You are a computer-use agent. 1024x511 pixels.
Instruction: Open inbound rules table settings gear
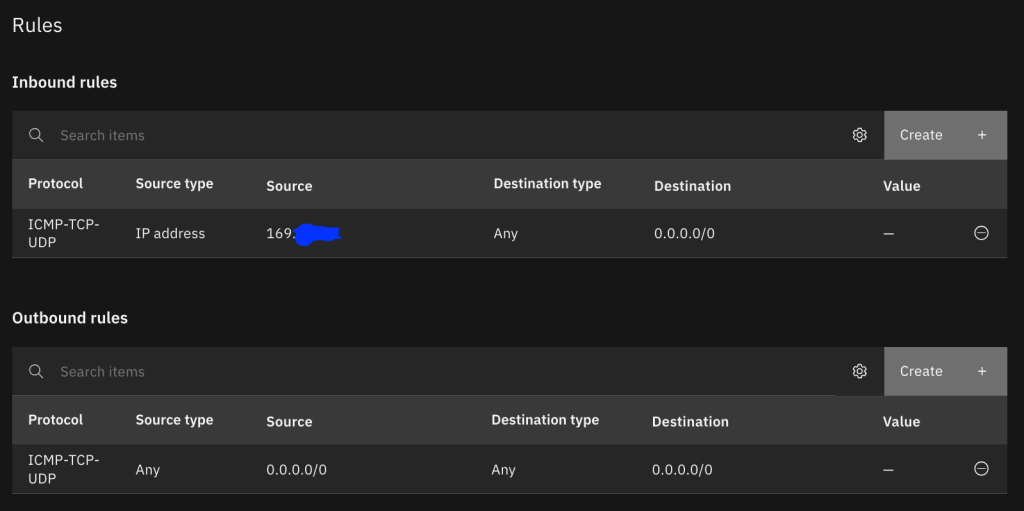coord(859,135)
